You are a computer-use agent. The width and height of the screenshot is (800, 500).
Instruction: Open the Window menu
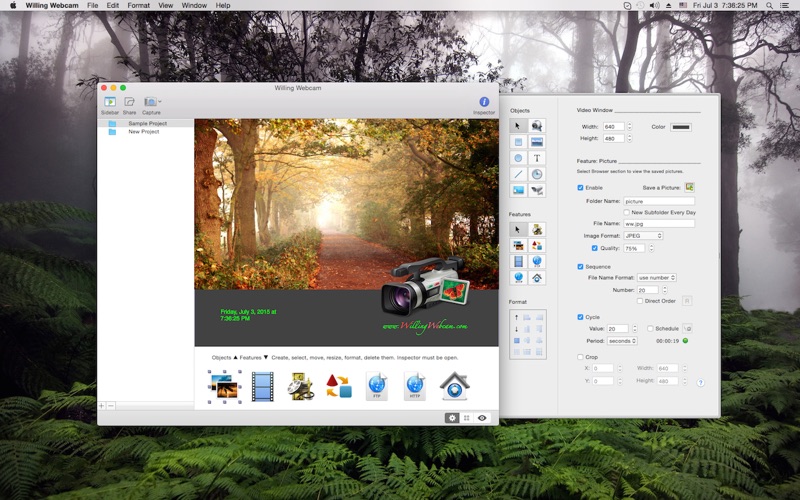coord(194,5)
